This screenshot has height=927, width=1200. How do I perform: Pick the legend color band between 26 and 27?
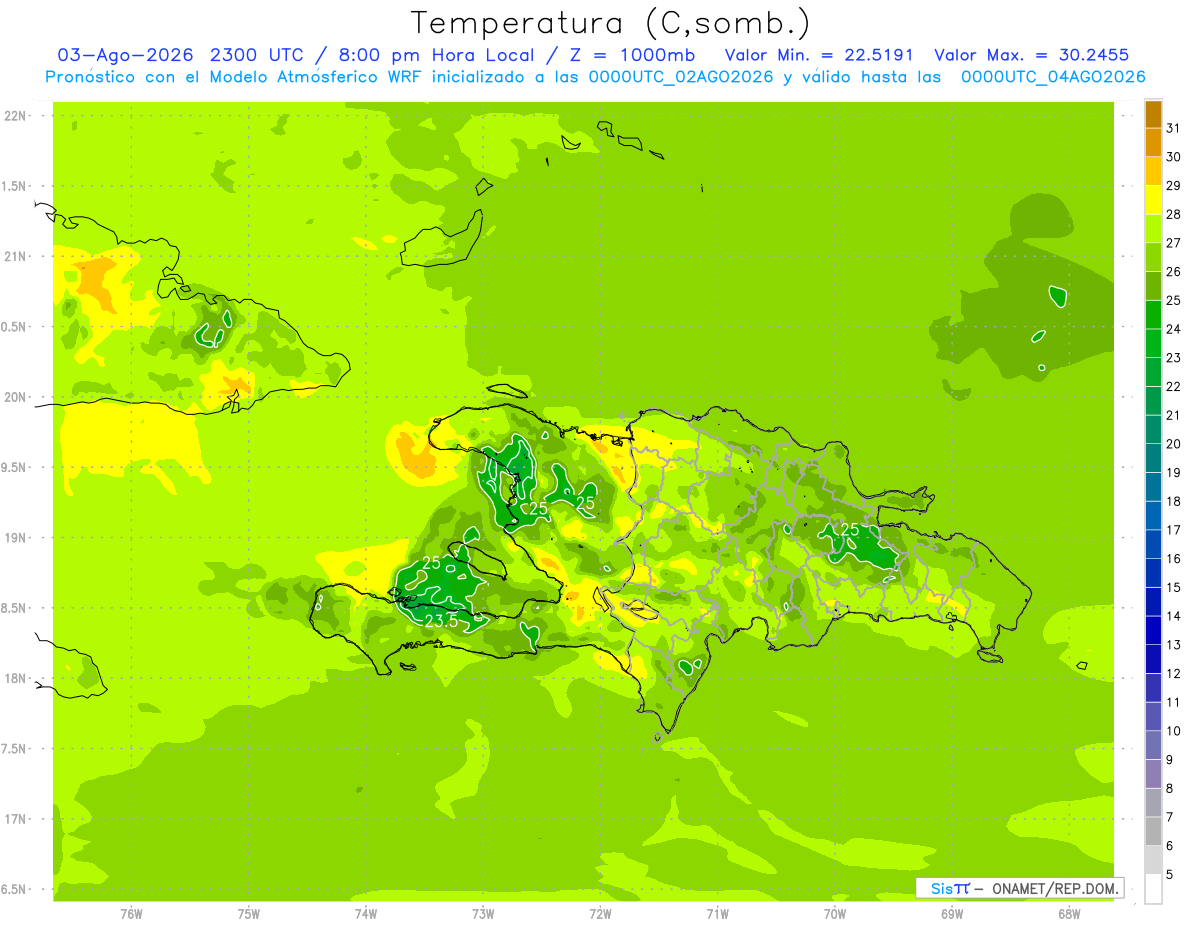pyautogui.click(x=1153, y=257)
